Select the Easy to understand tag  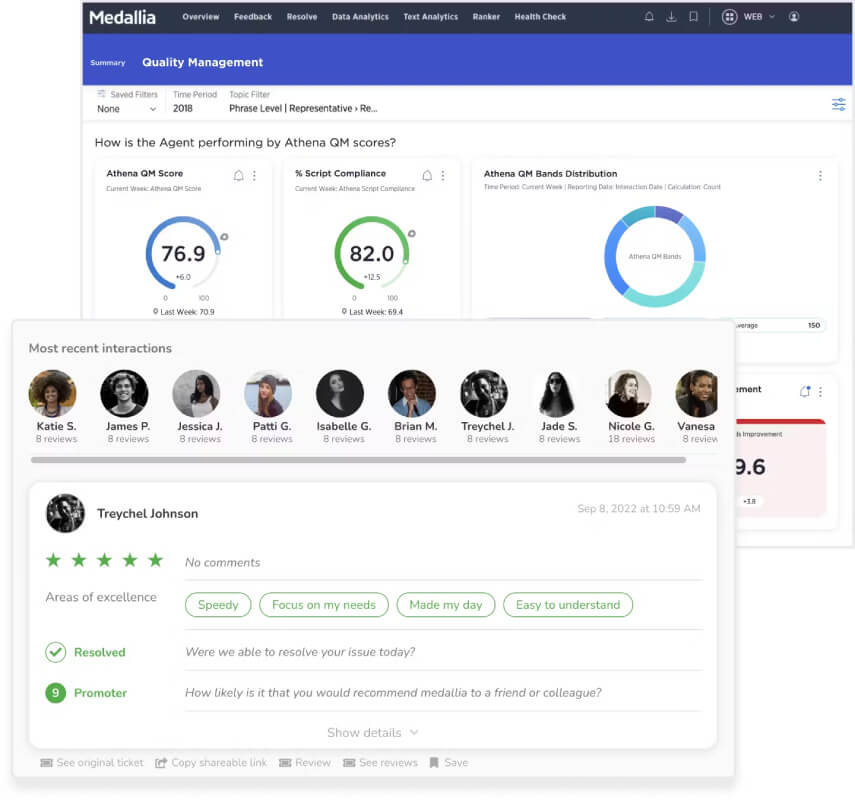pos(568,605)
